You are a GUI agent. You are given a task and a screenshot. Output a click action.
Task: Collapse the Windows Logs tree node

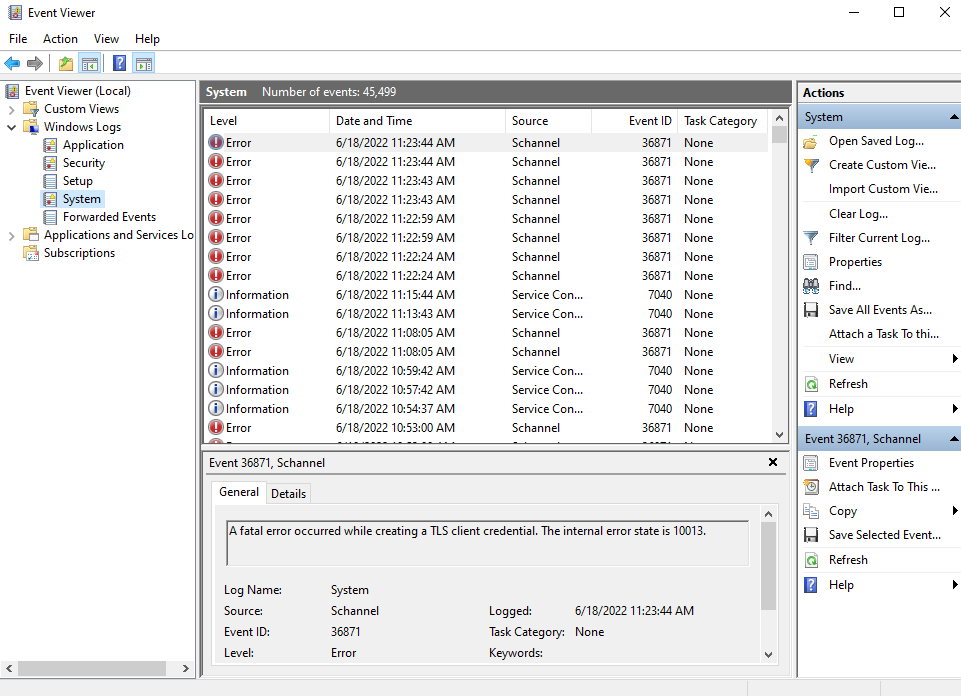12,127
